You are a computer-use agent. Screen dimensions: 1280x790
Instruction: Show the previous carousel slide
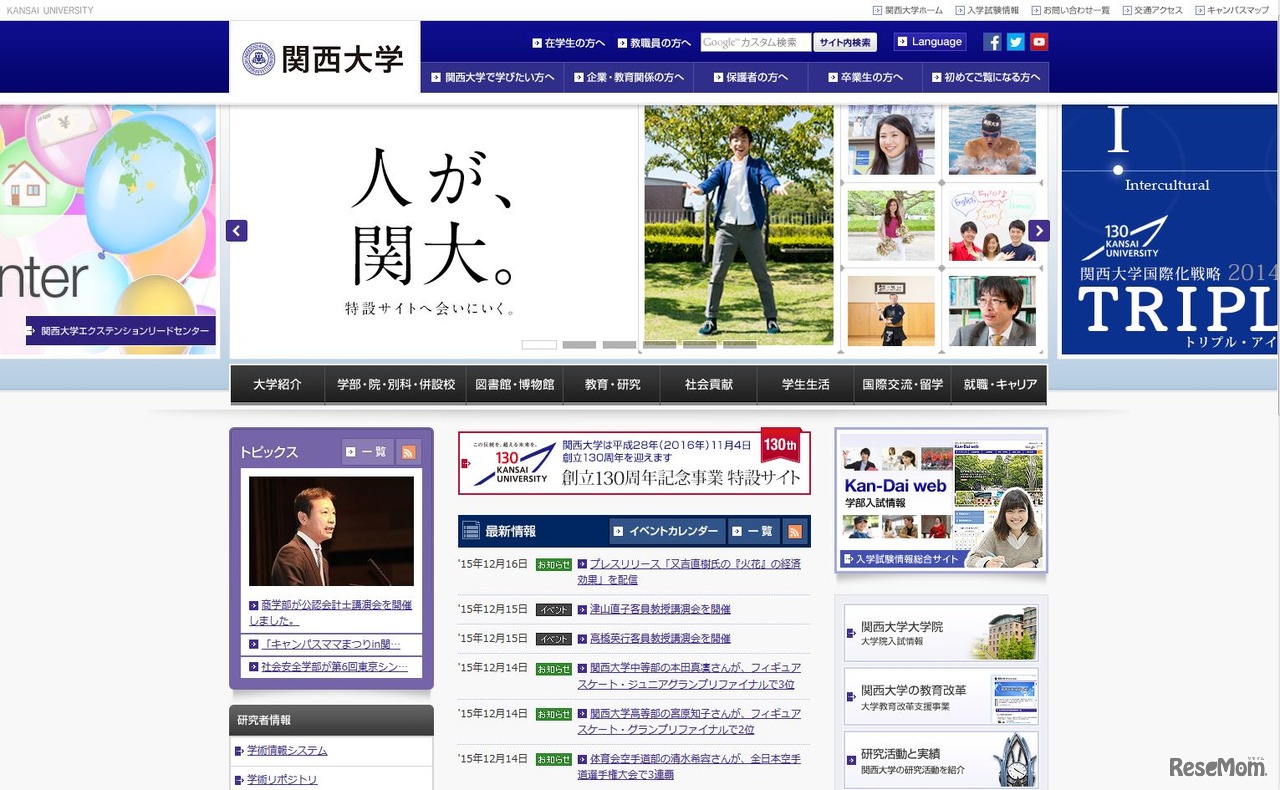click(x=236, y=231)
